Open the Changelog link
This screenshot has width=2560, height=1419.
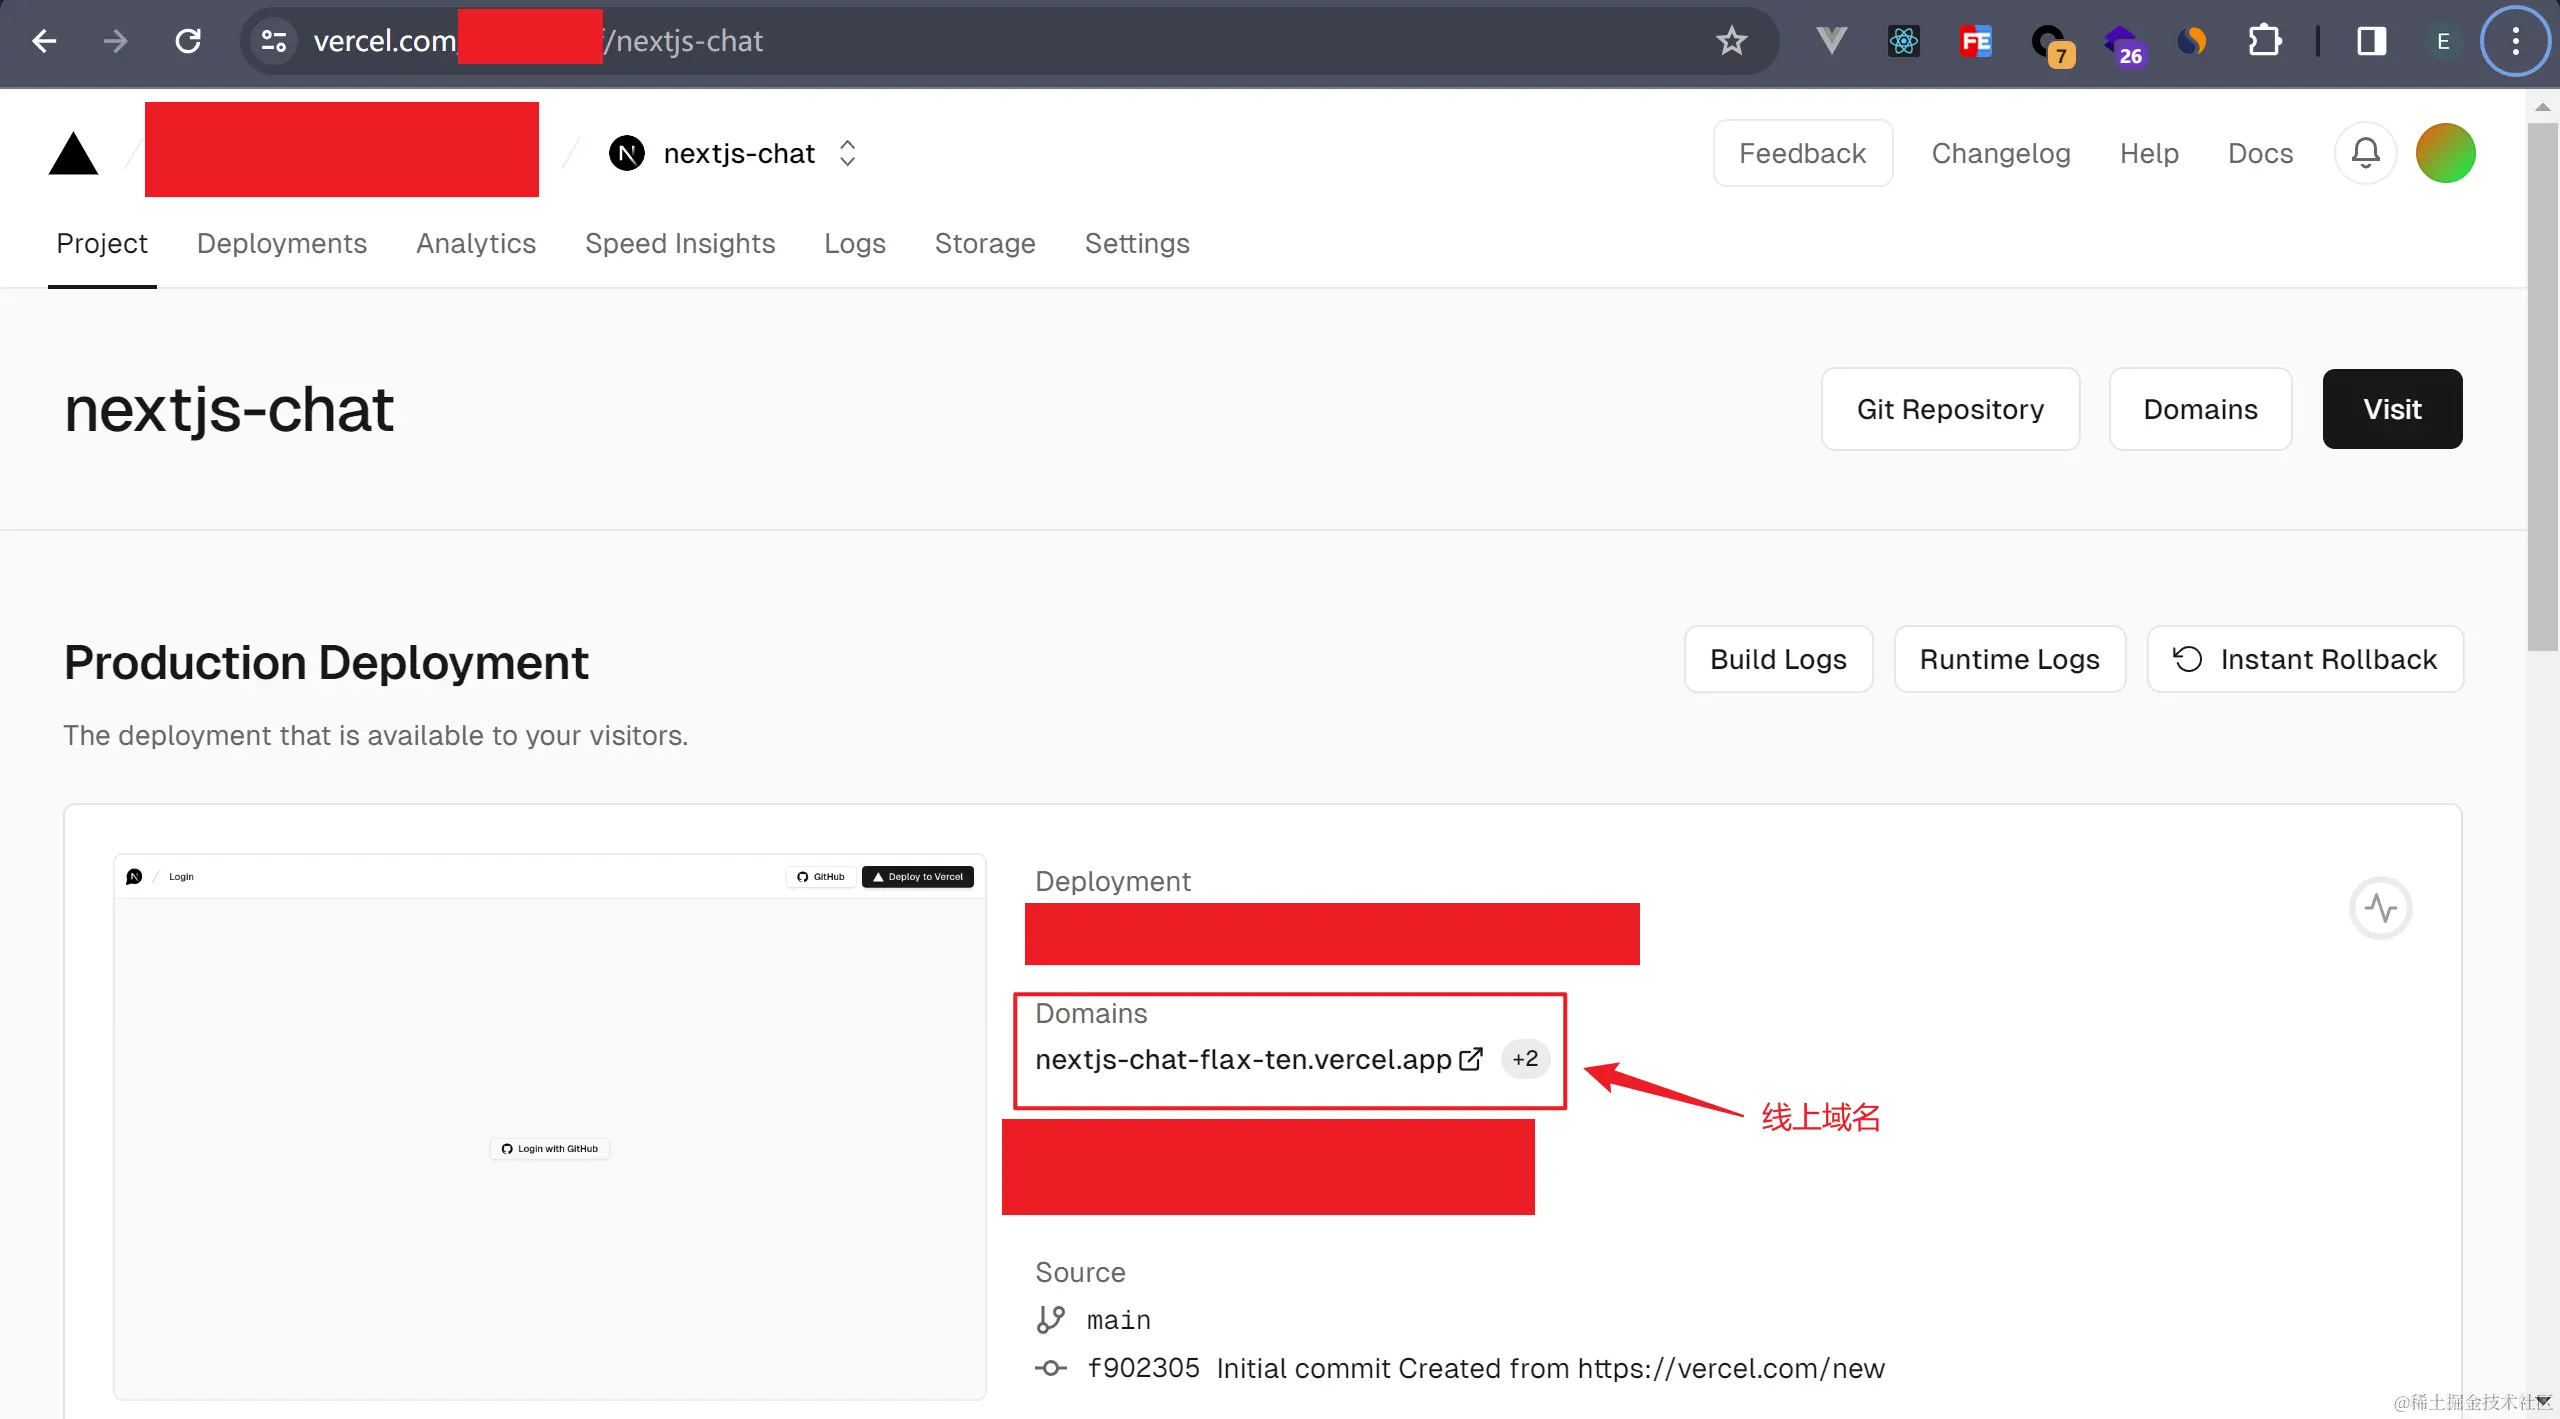[2000, 153]
